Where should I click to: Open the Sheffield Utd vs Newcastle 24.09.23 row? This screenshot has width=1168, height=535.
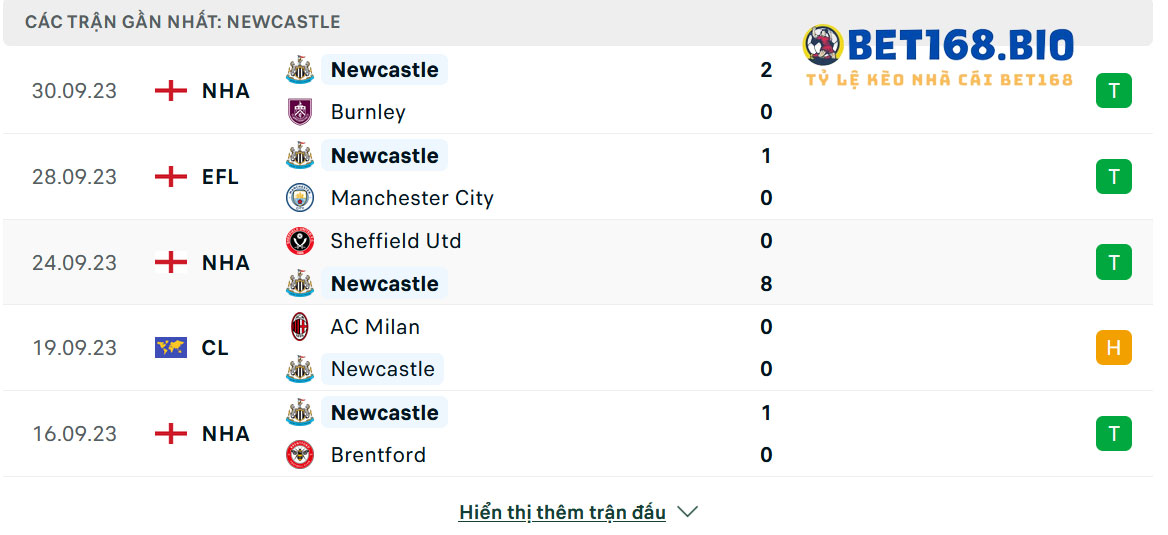click(x=578, y=262)
